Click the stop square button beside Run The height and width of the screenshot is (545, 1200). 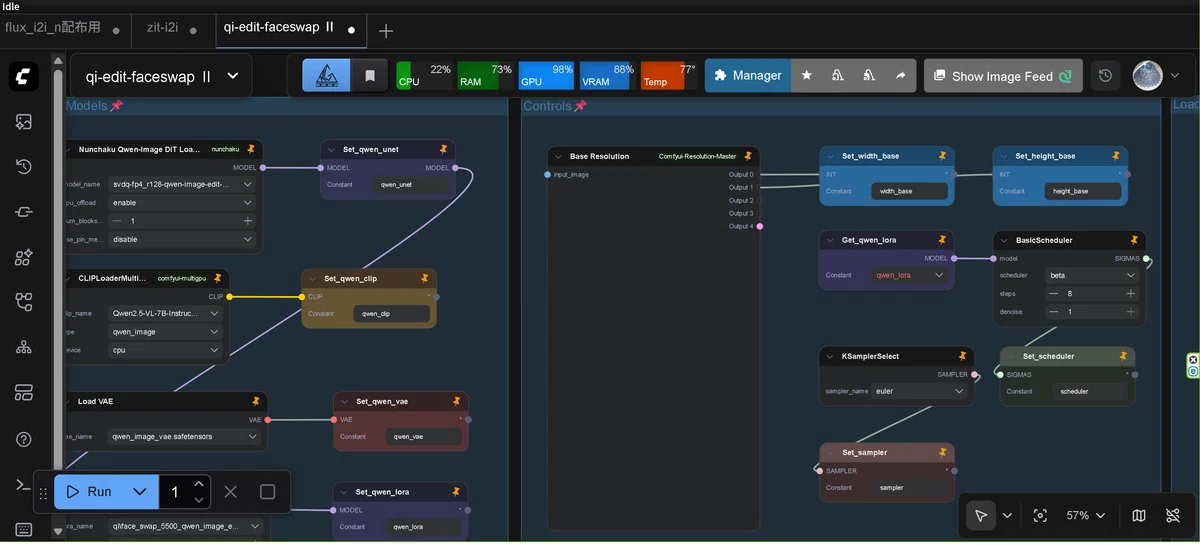coord(267,491)
